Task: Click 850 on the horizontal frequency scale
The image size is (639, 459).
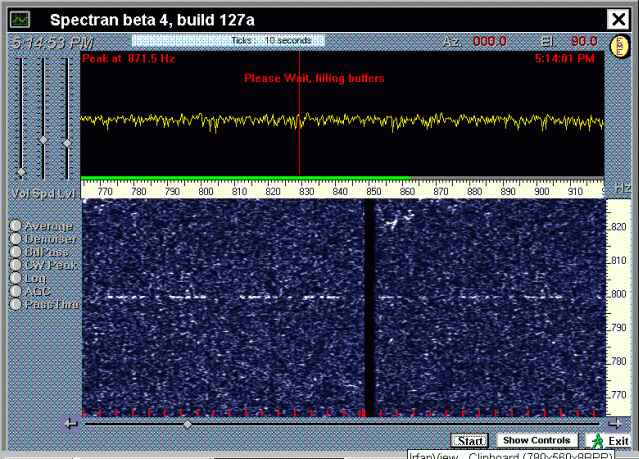Action: click(x=374, y=192)
